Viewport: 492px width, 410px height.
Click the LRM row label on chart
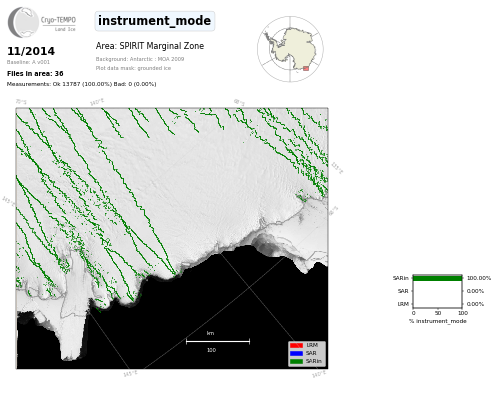click(403, 304)
